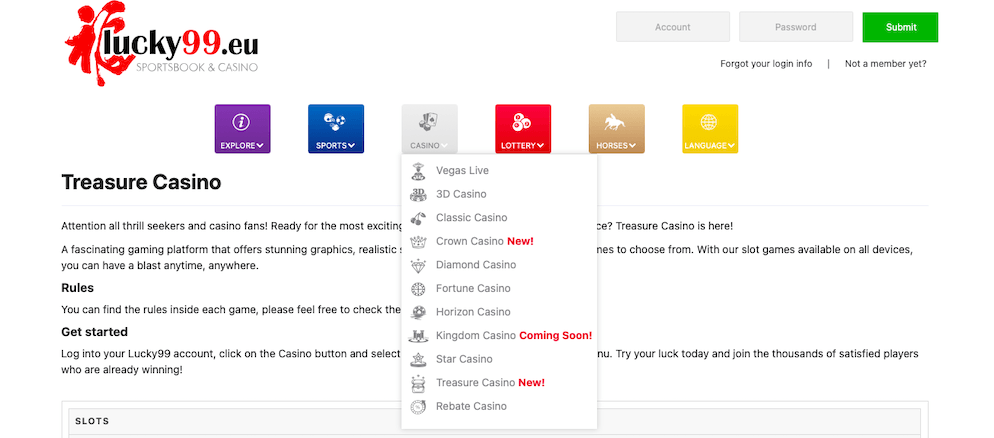Click the Crown Casino crown icon
The height and width of the screenshot is (438, 994).
[418, 241]
